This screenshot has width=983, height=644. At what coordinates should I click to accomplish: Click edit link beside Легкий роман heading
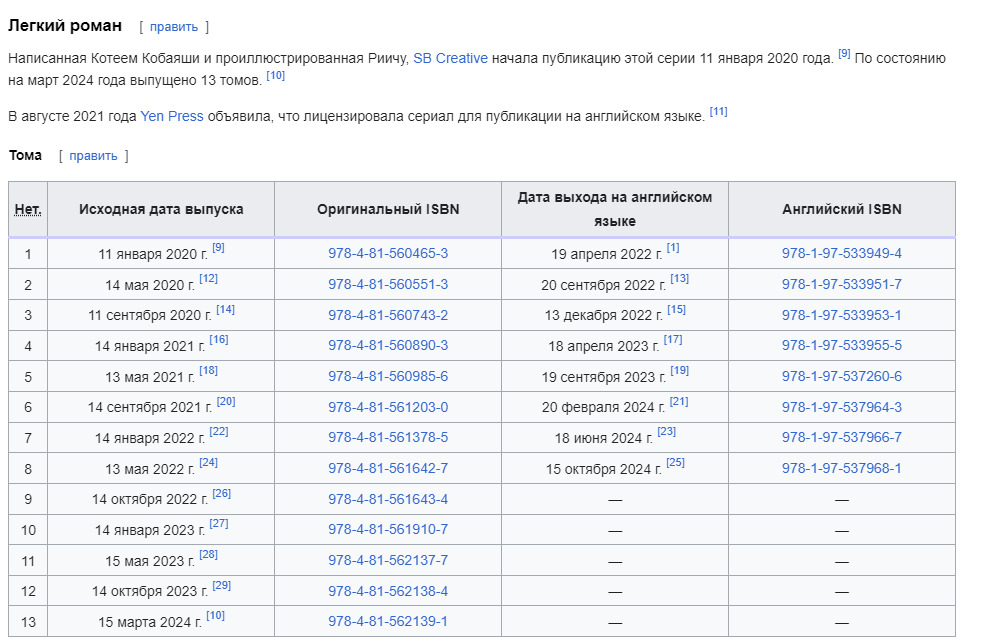(x=174, y=27)
